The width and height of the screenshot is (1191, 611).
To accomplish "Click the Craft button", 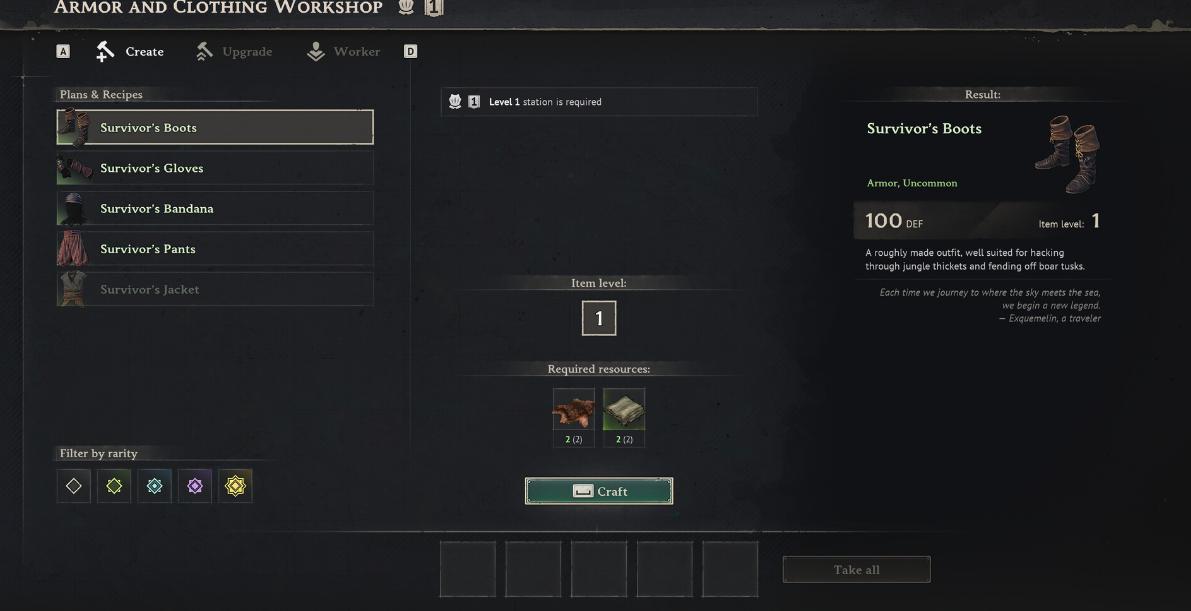I will click(x=599, y=491).
